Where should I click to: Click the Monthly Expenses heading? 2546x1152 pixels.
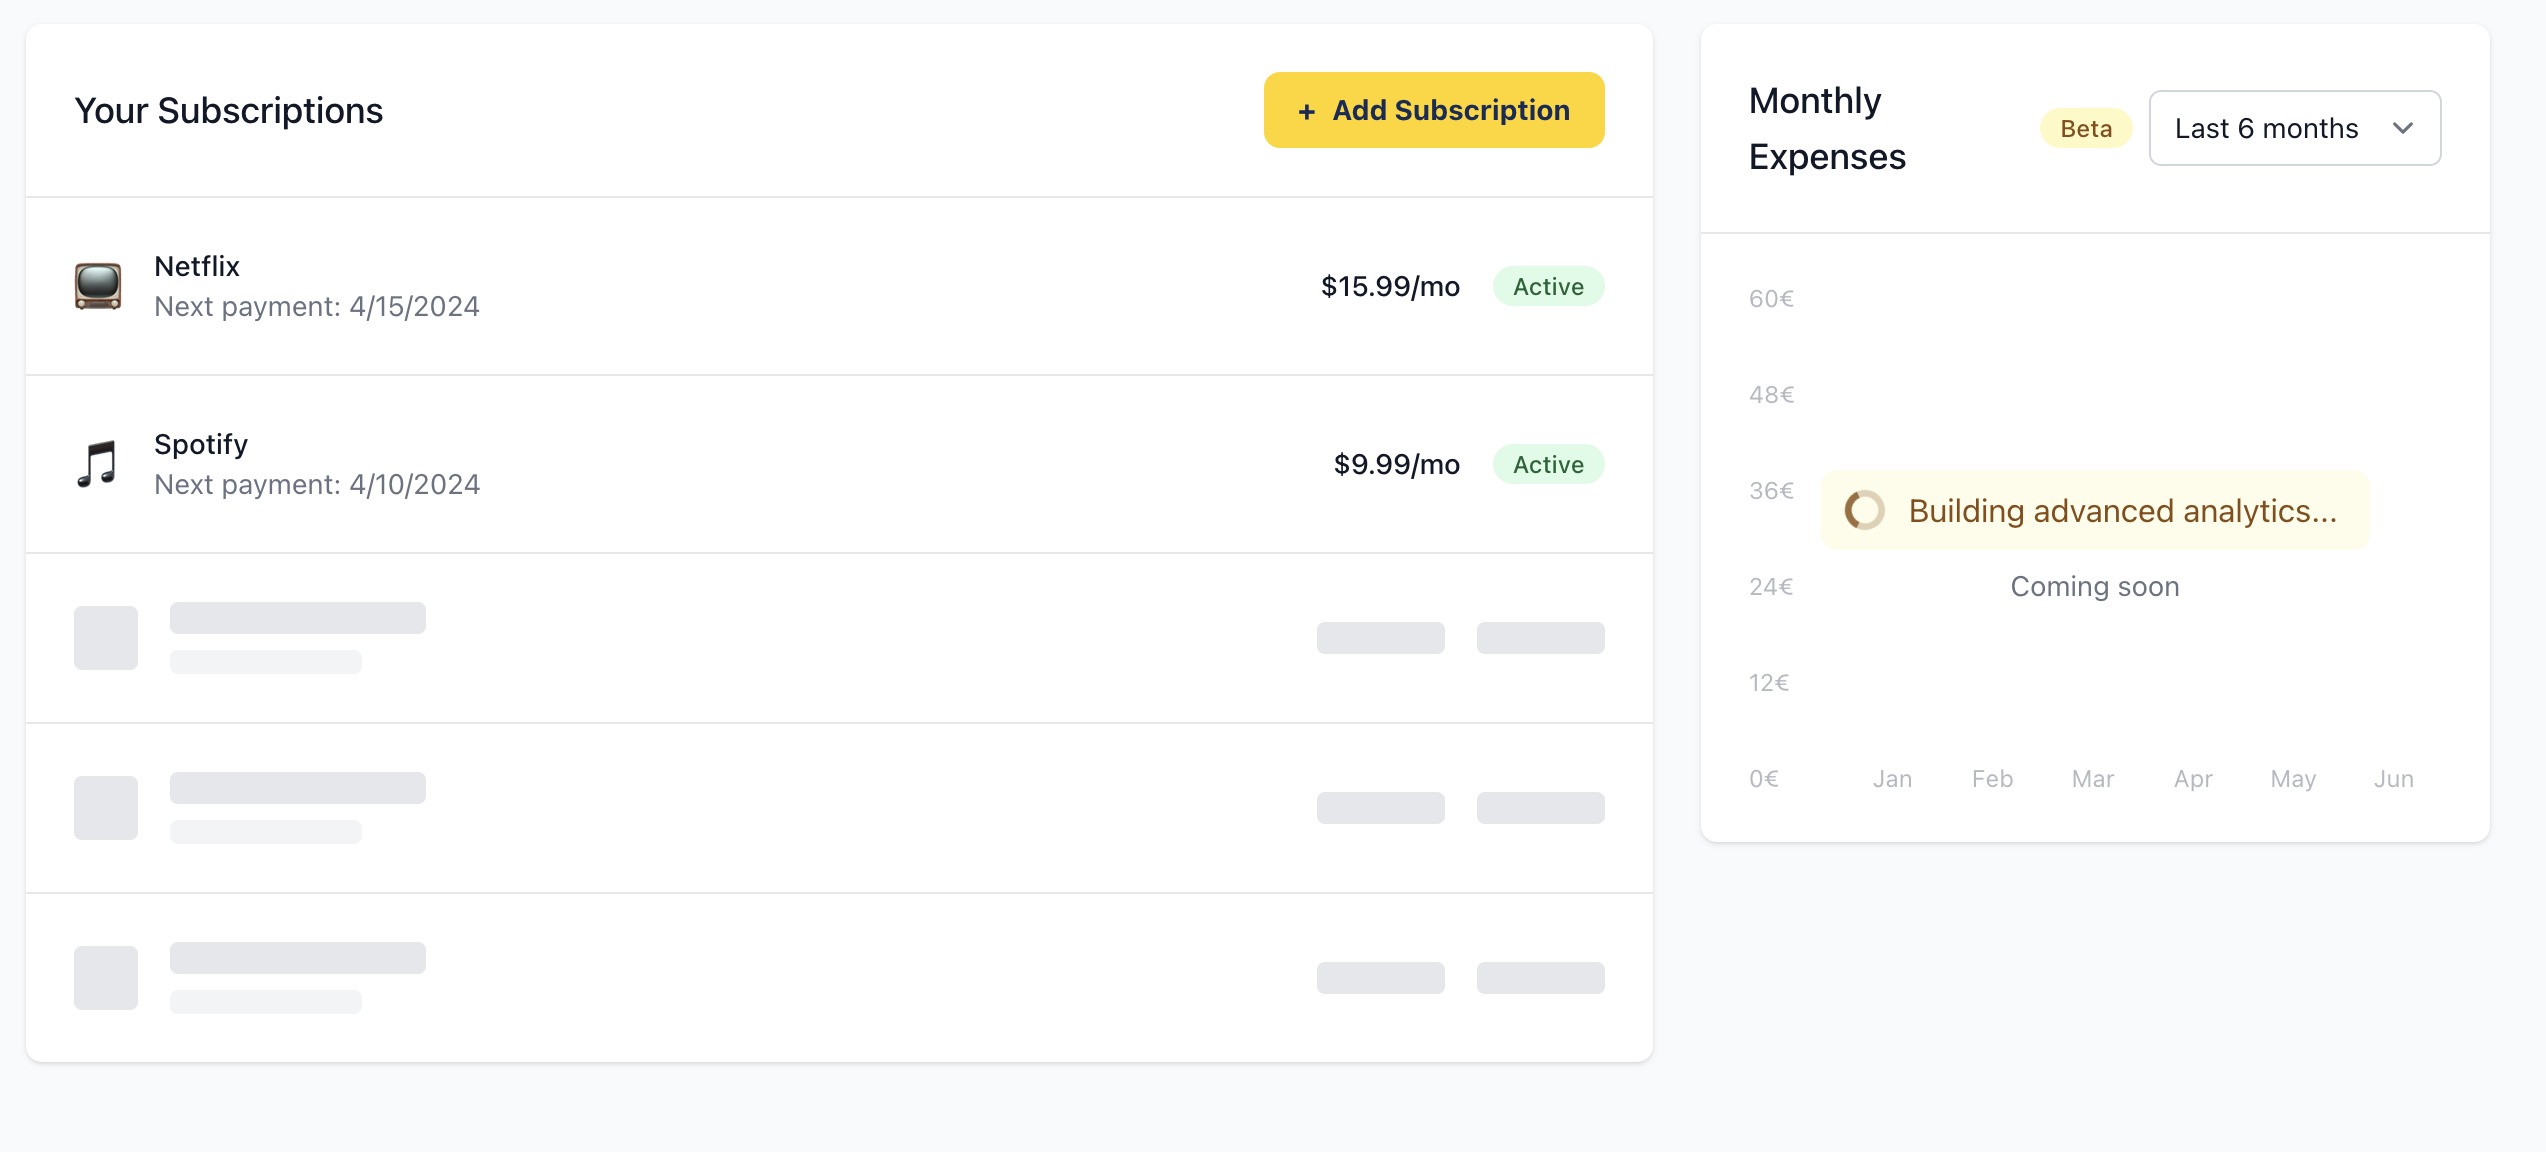coord(1827,128)
